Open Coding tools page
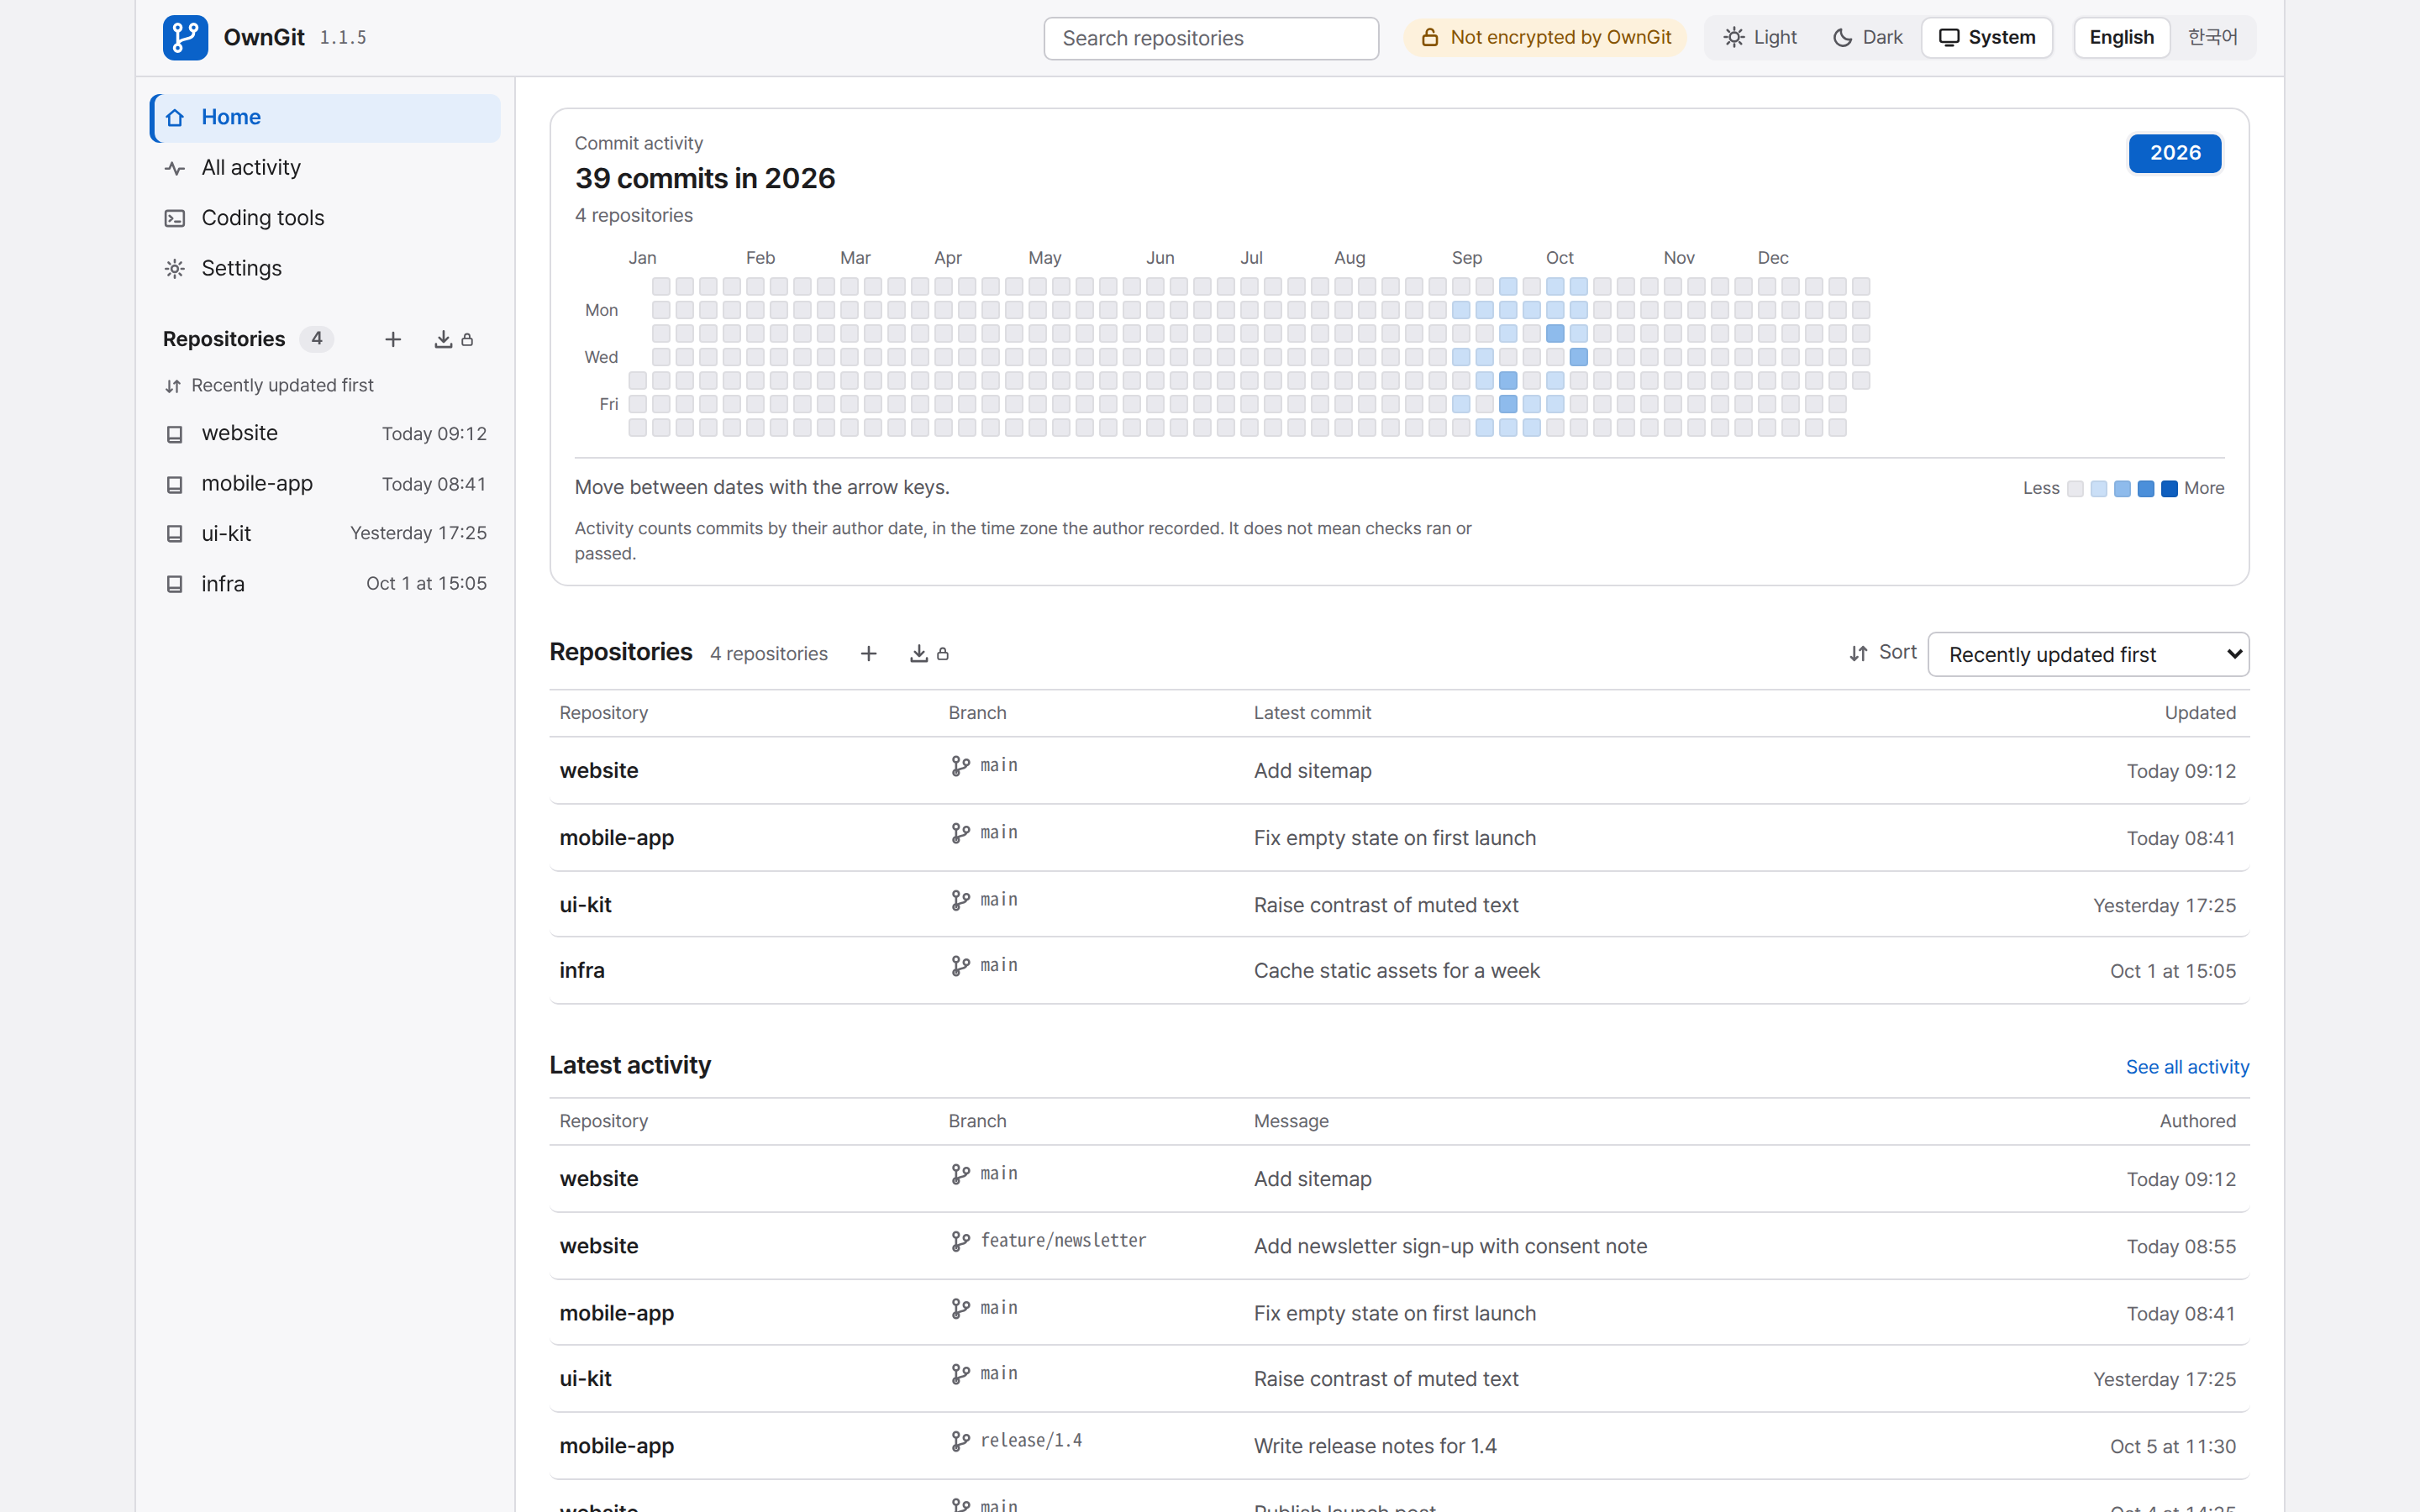The height and width of the screenshot is (1512, 2420). [x=325, y=218]
